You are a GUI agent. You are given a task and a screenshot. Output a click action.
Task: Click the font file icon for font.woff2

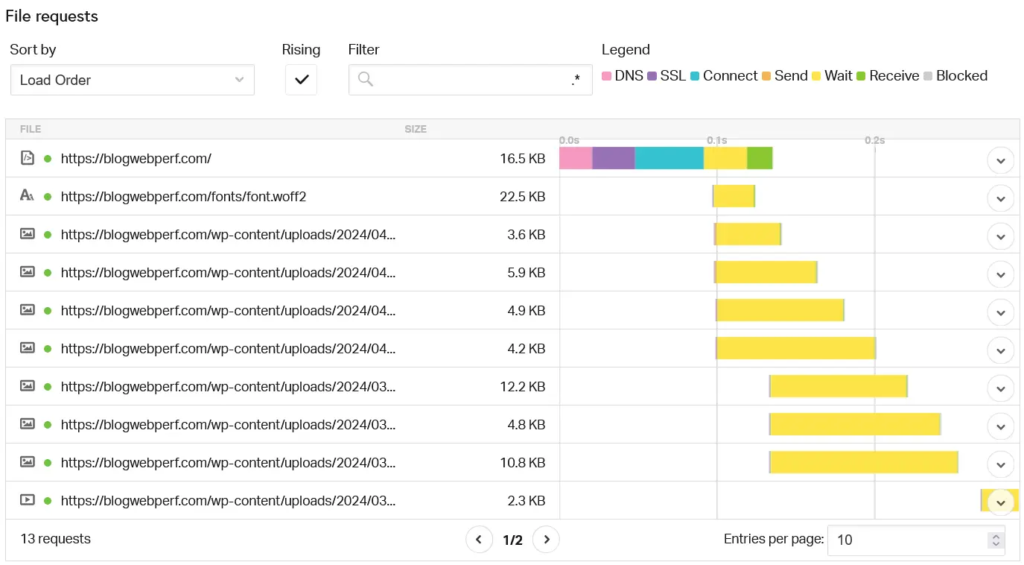pos(27,196)
